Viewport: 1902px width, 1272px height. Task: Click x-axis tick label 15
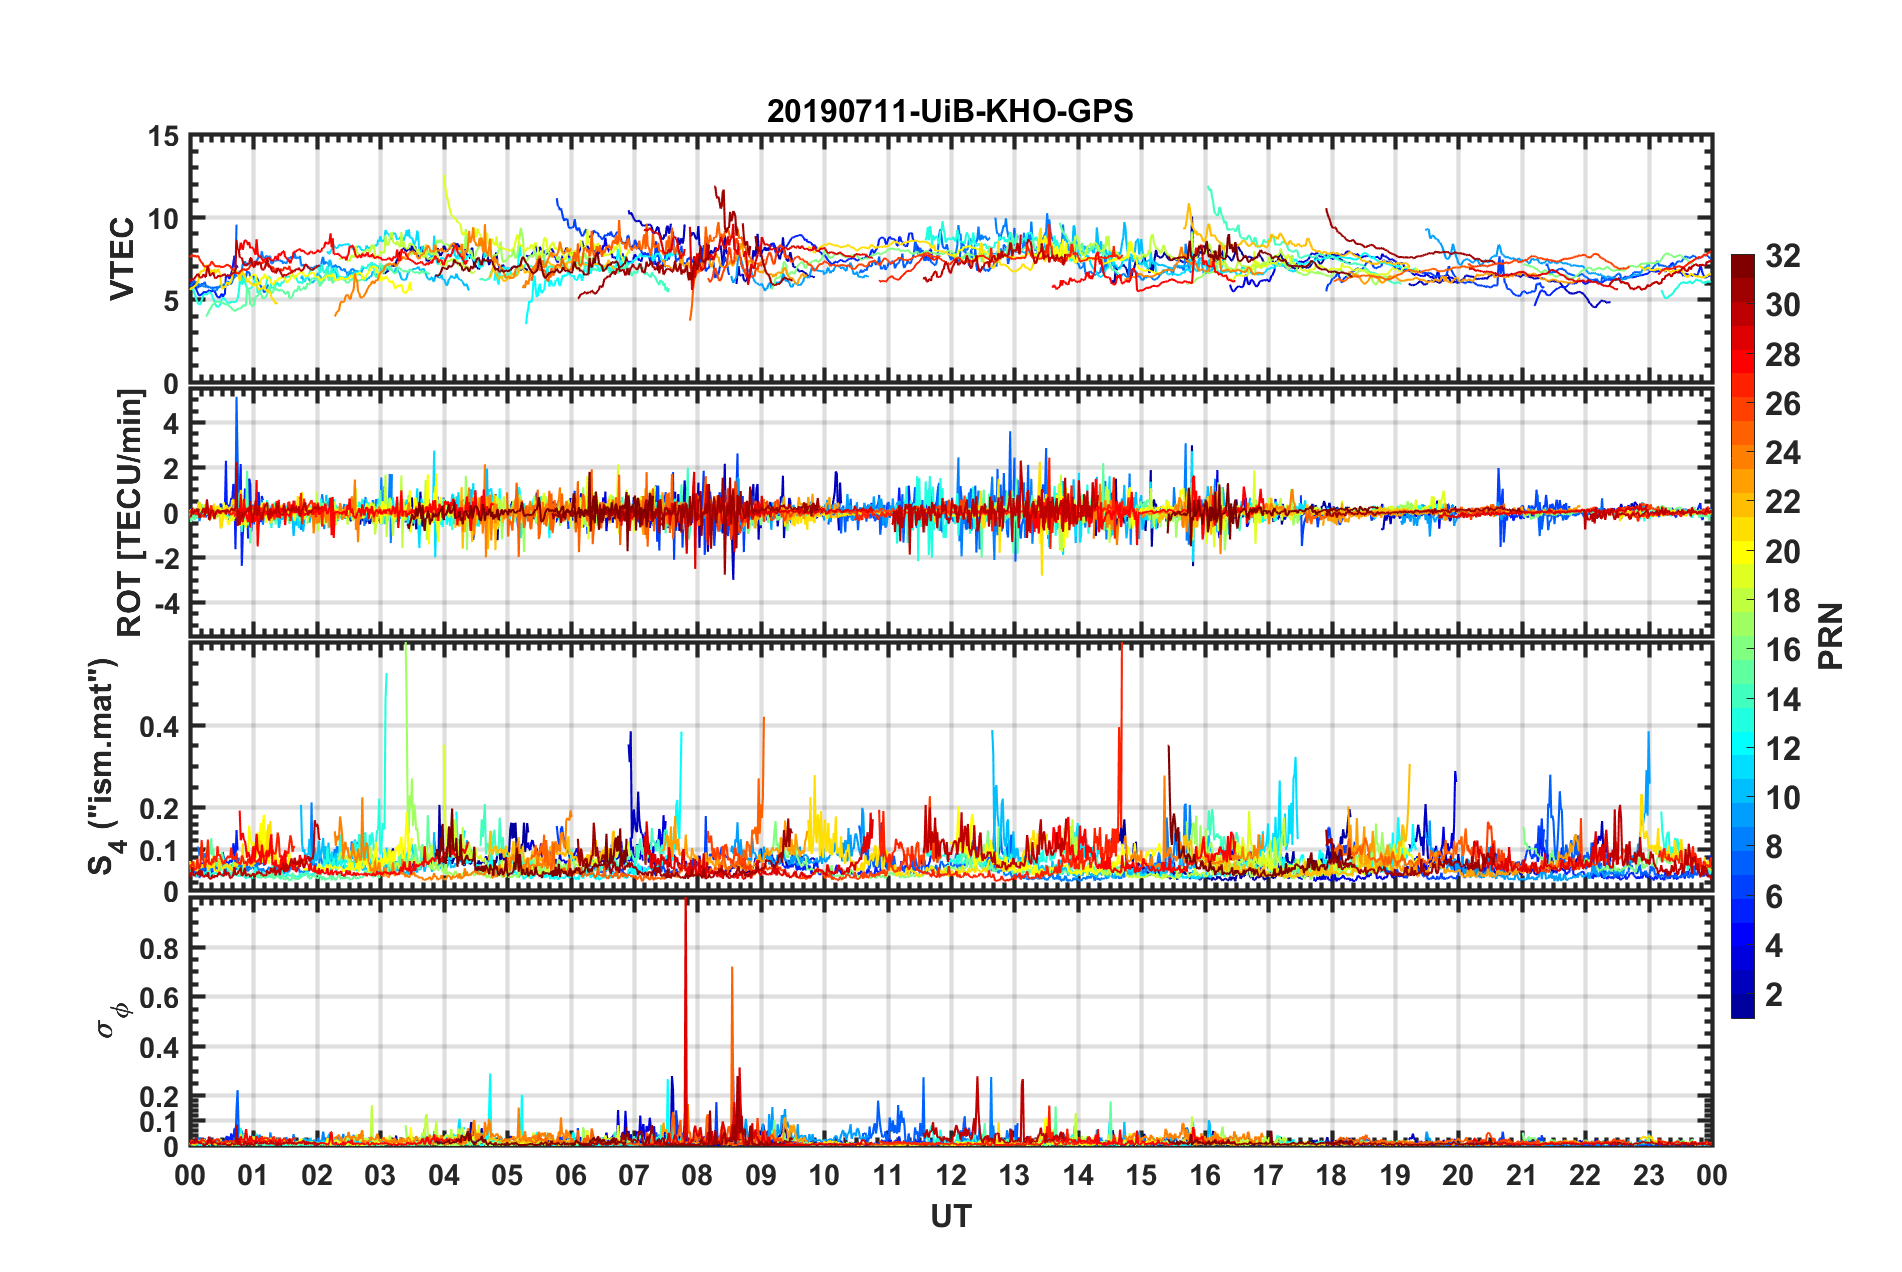coord(1141,1175)
